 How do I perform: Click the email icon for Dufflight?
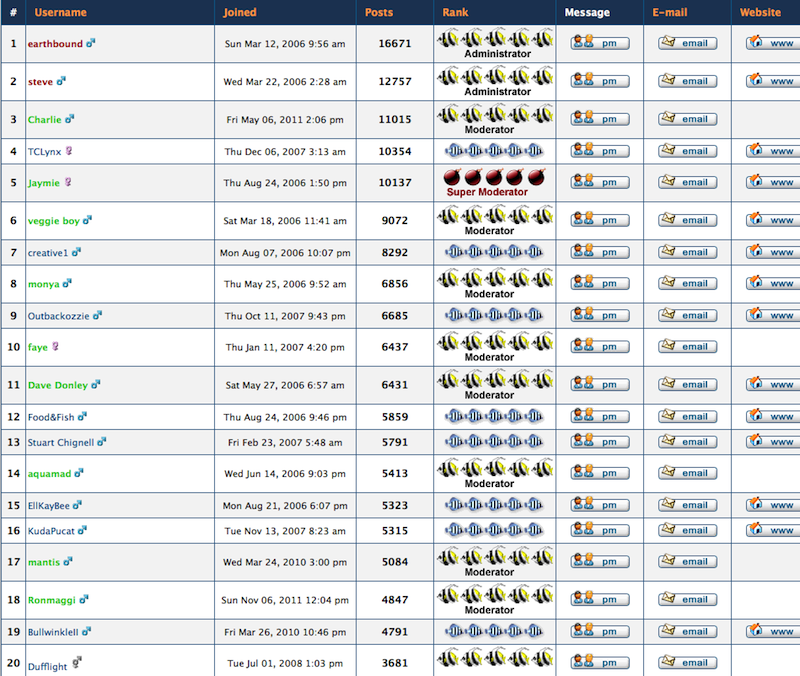coord(686,662)
